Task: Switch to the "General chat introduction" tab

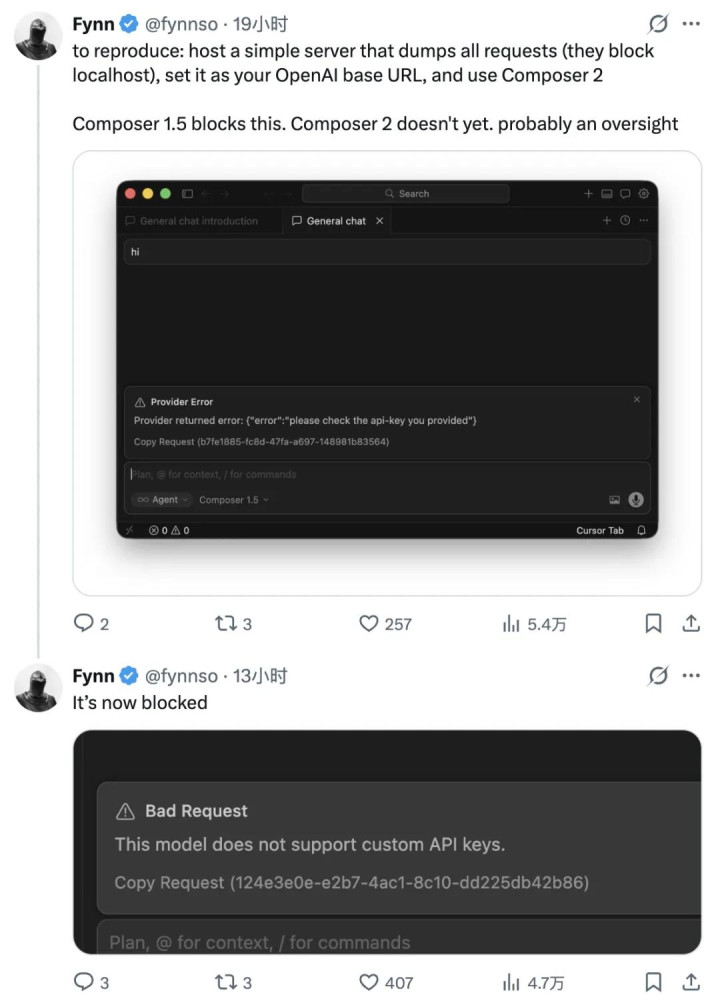Action: point(198,221)
